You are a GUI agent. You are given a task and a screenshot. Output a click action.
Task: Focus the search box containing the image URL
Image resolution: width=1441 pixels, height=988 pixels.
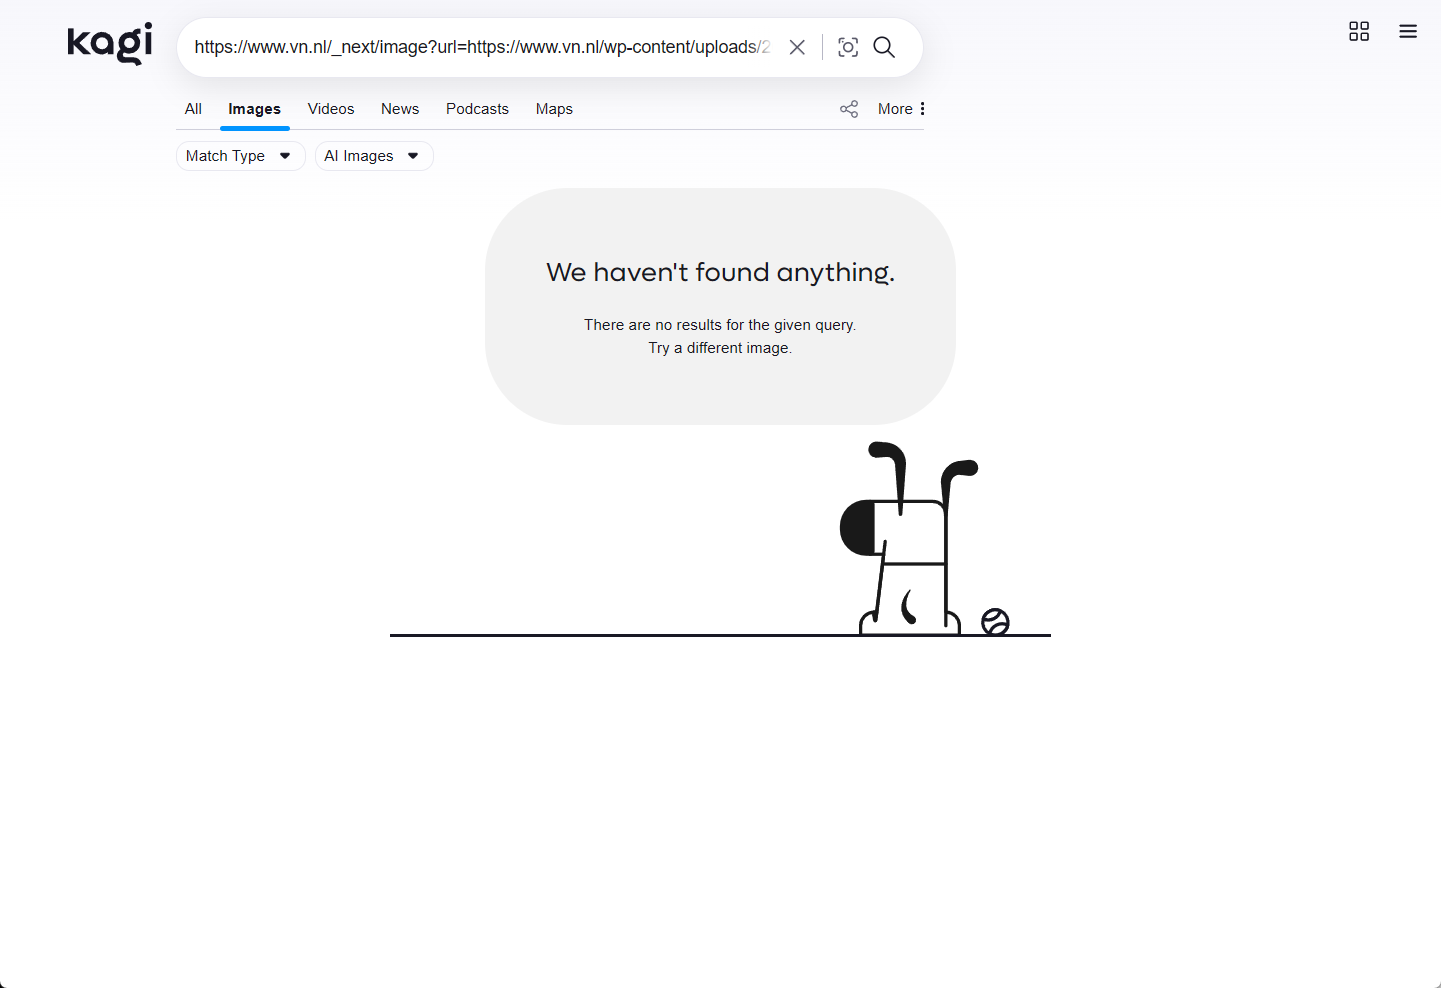point(482,47)
